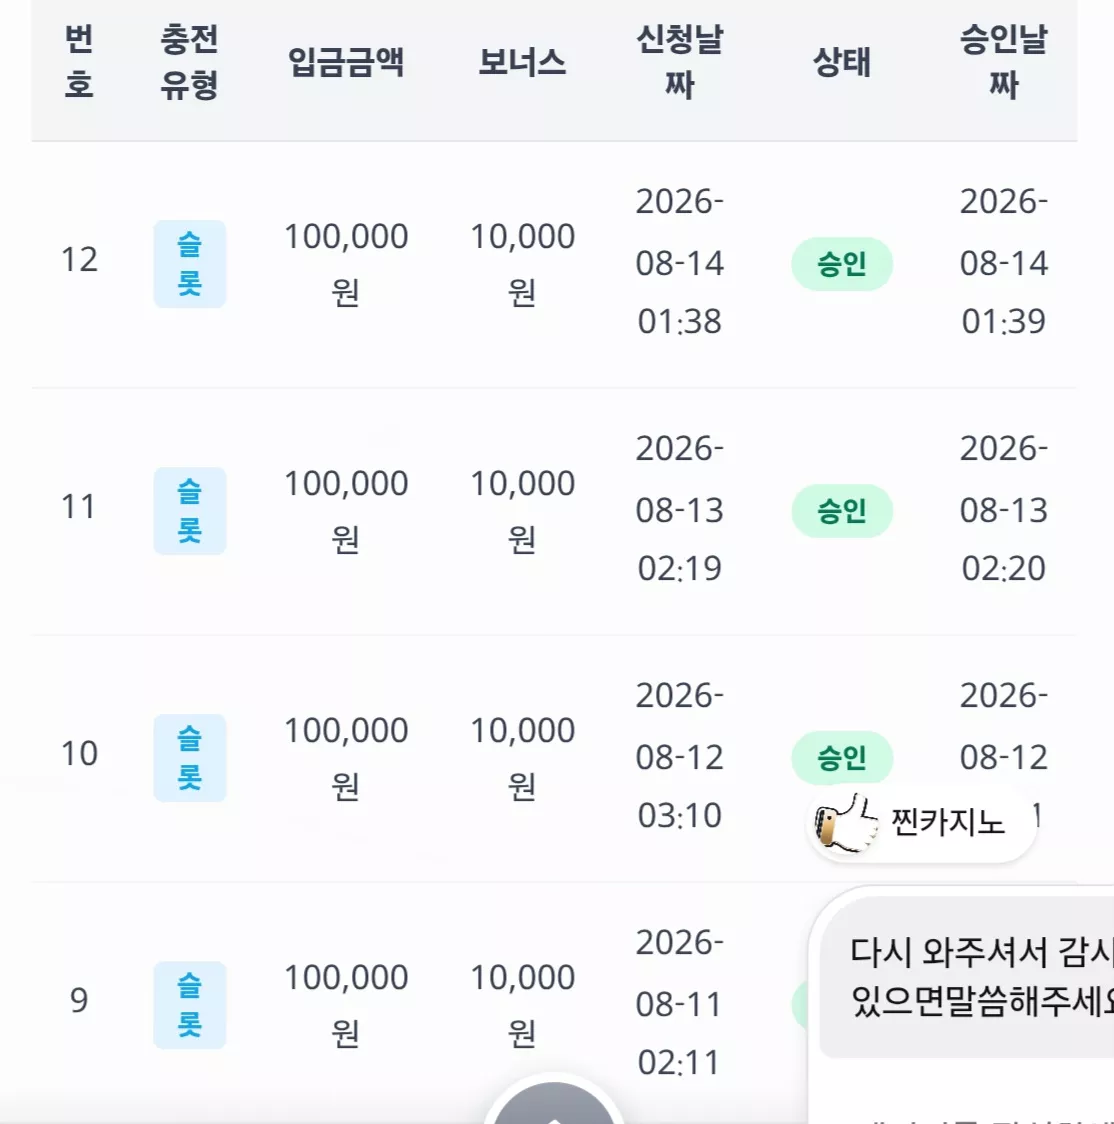Click the 충전유형 column header
This screenshot has height=1124, width=1114.
click(189, 62)
